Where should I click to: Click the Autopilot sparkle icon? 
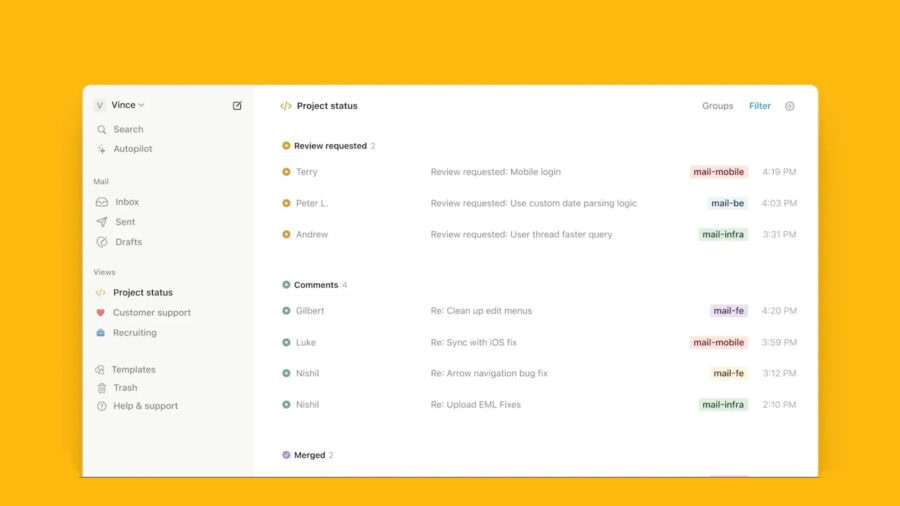102,149
